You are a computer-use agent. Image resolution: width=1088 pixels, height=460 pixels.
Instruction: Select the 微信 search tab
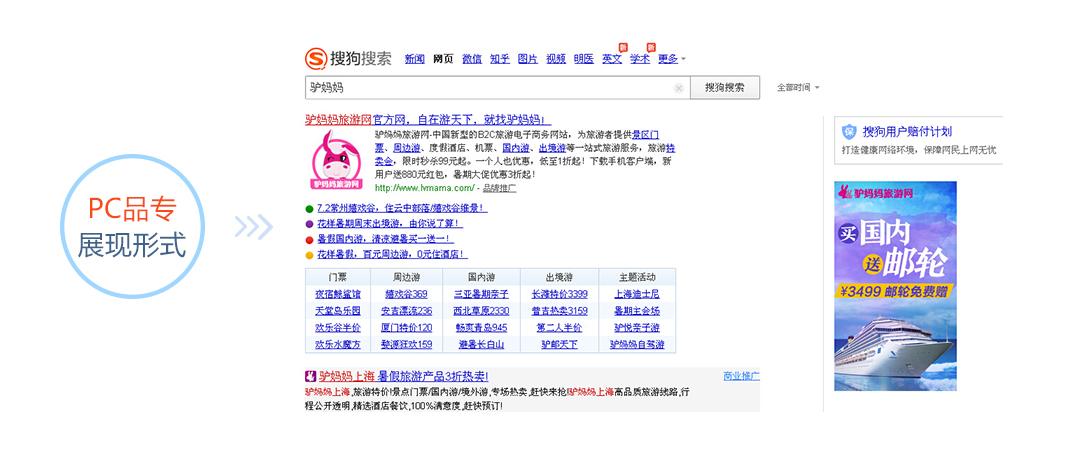[471, 59]
